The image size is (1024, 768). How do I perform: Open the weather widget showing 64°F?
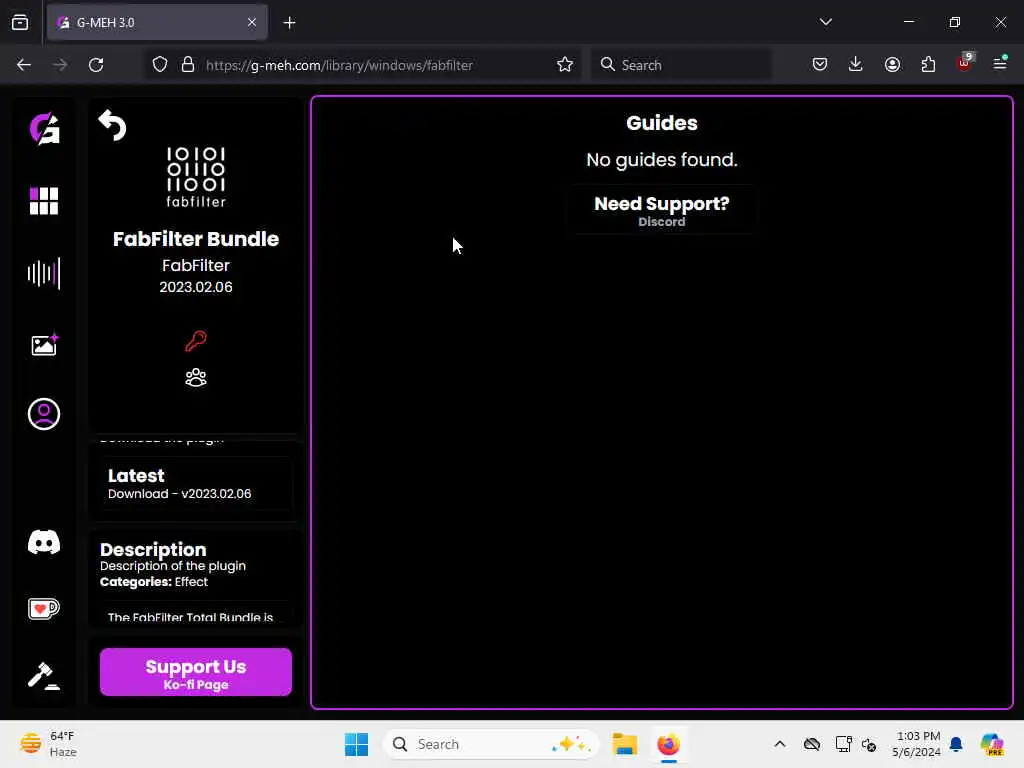point(48,744)
